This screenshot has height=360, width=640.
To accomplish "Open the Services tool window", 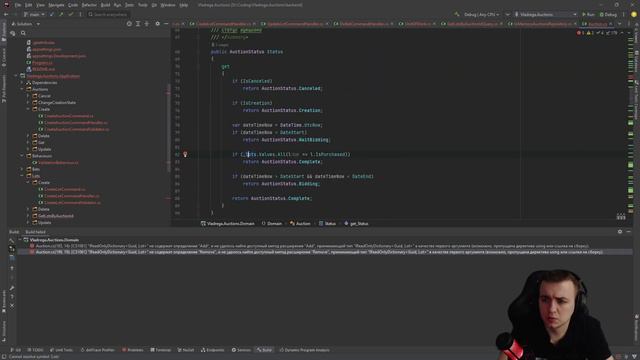I will 241,350.
